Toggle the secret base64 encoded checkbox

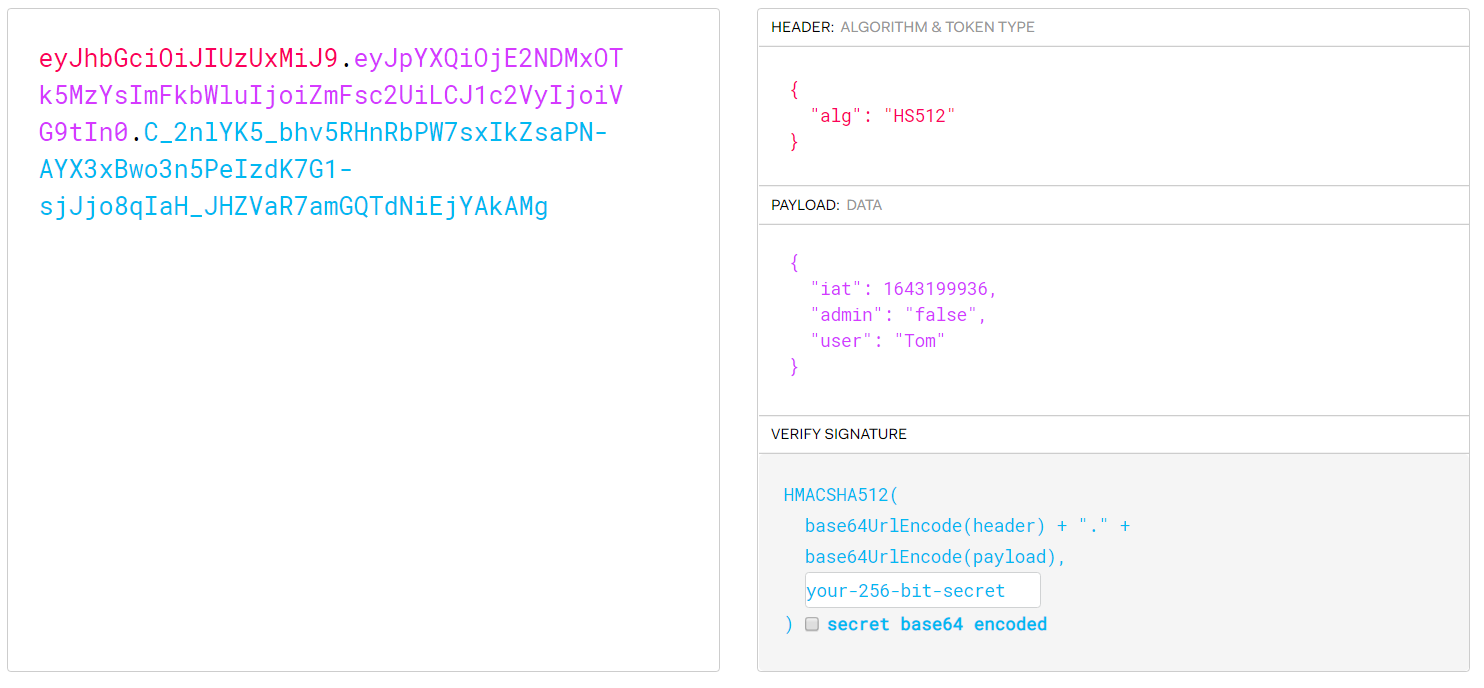[x=812, y=624]
